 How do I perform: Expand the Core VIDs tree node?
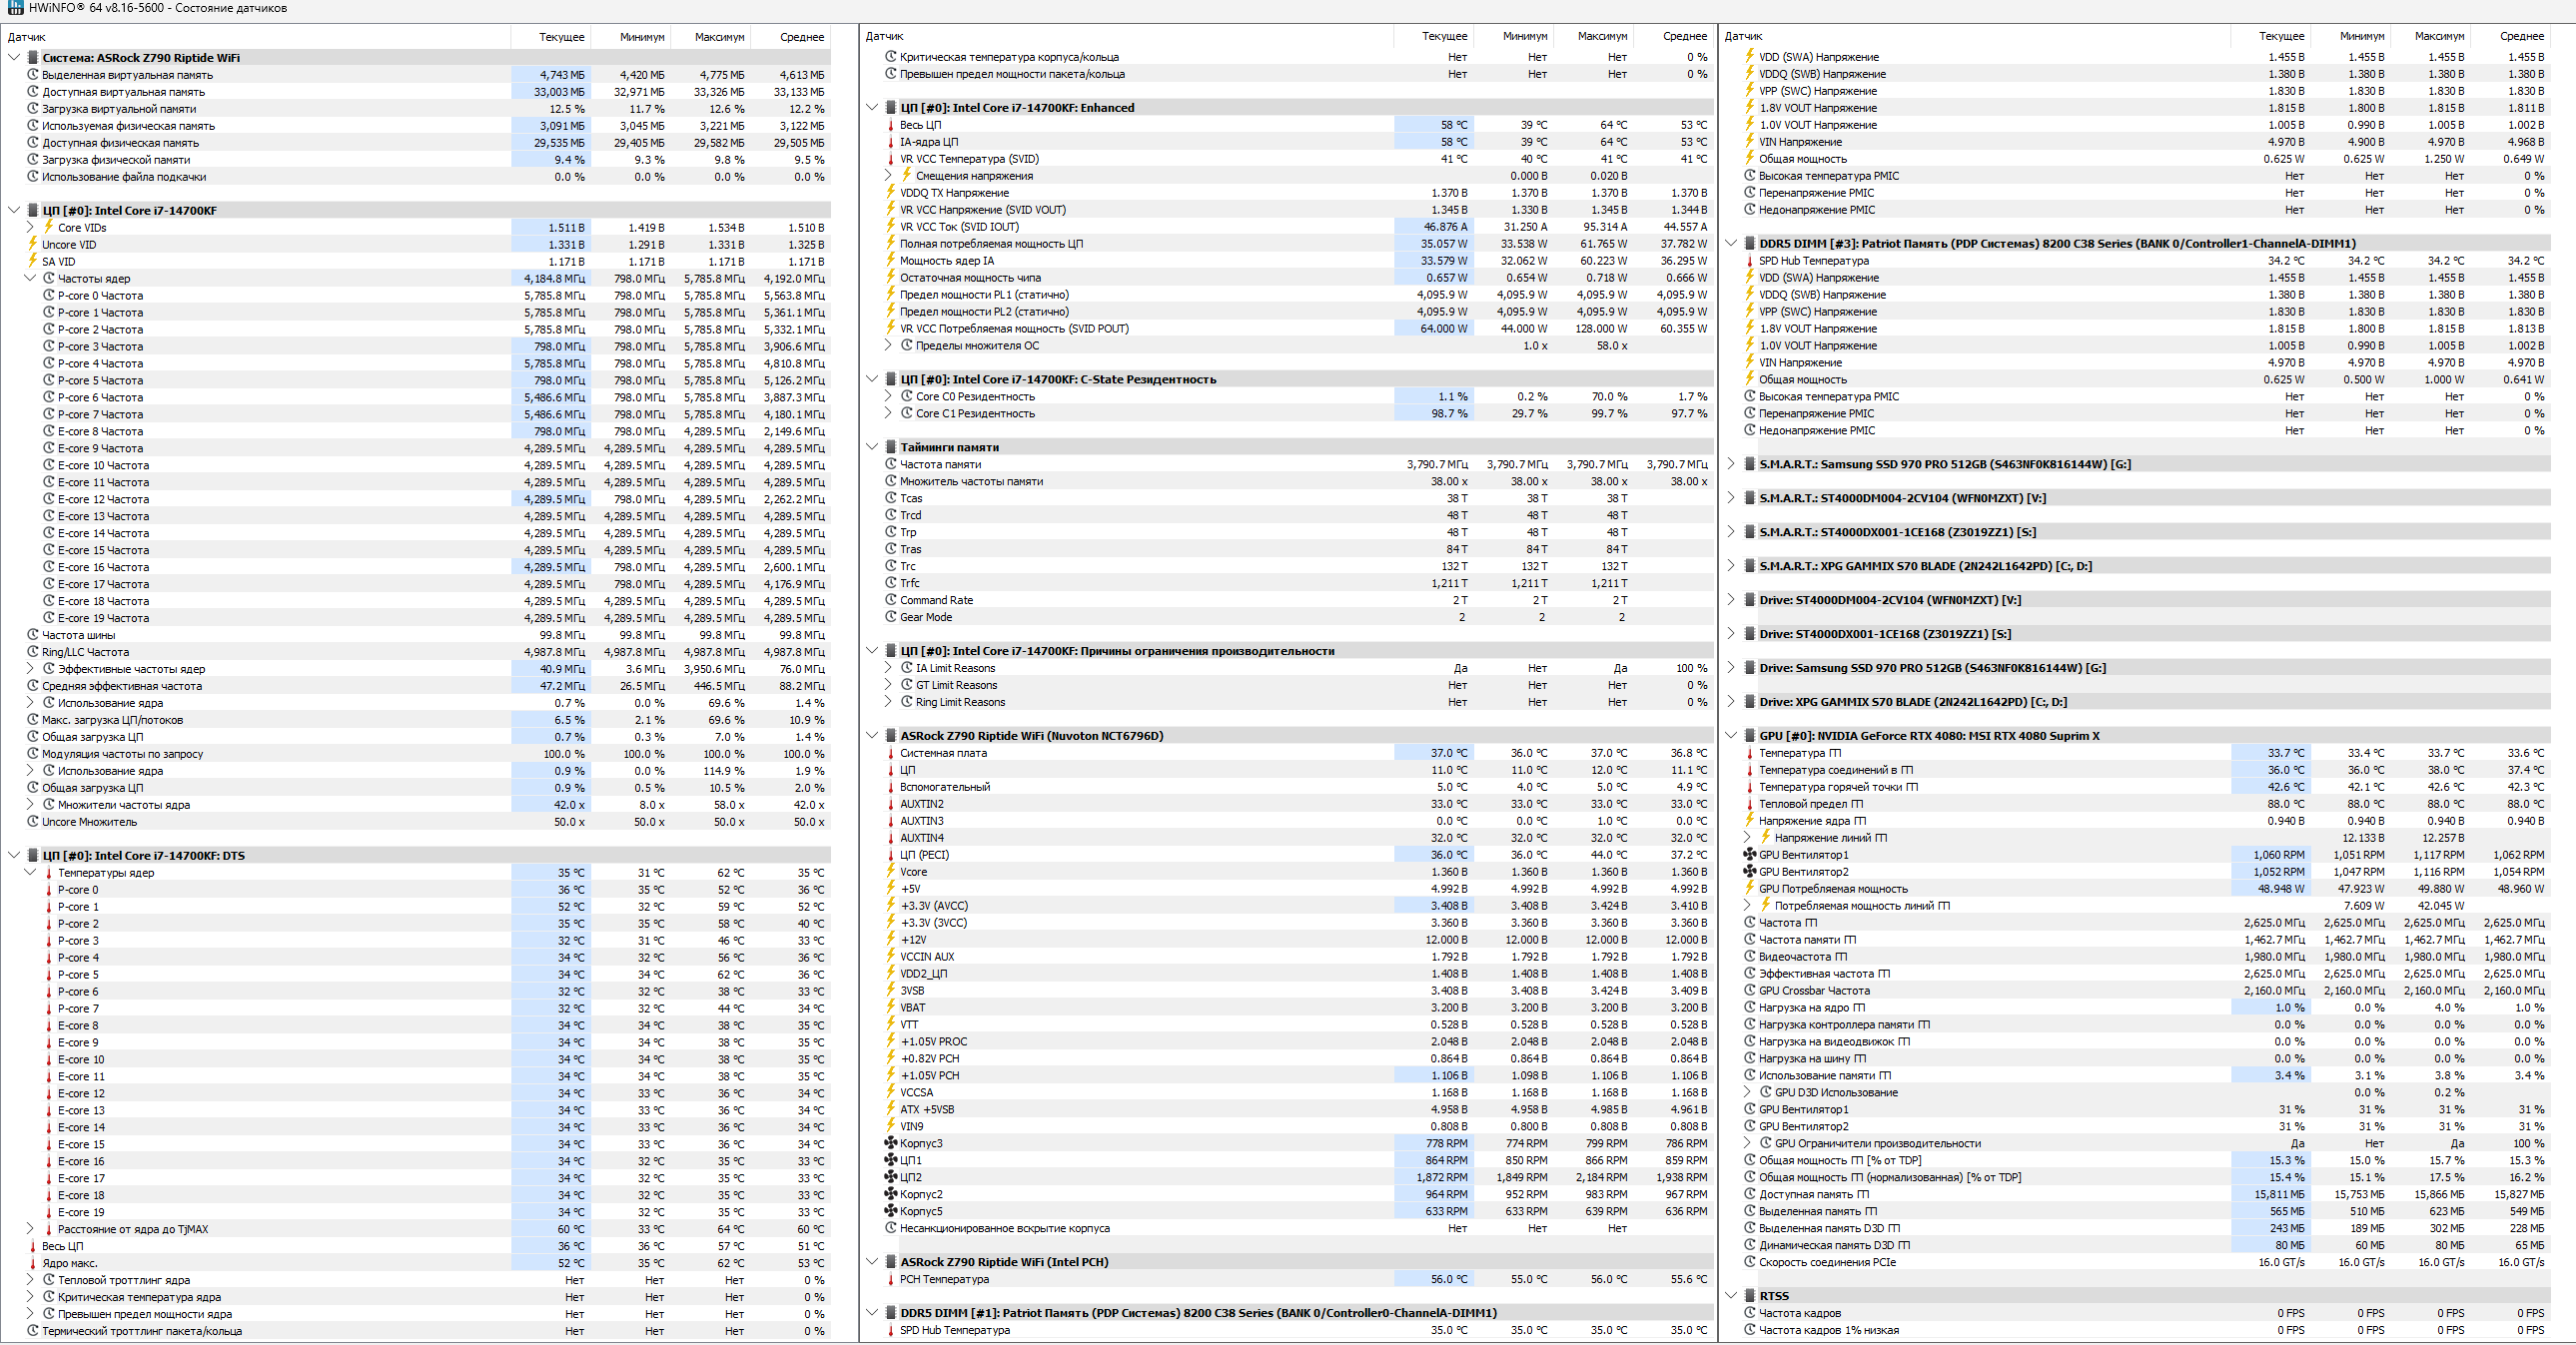pos(30,228)
